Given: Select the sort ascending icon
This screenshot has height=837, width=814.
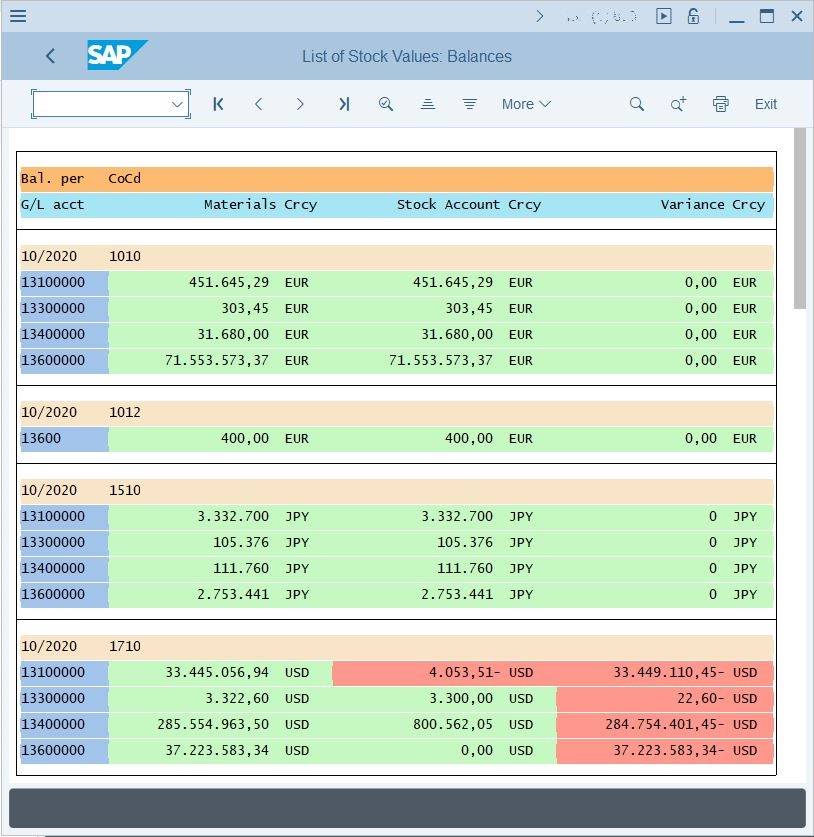Looking at the screenshot, I should pos(428,104).
